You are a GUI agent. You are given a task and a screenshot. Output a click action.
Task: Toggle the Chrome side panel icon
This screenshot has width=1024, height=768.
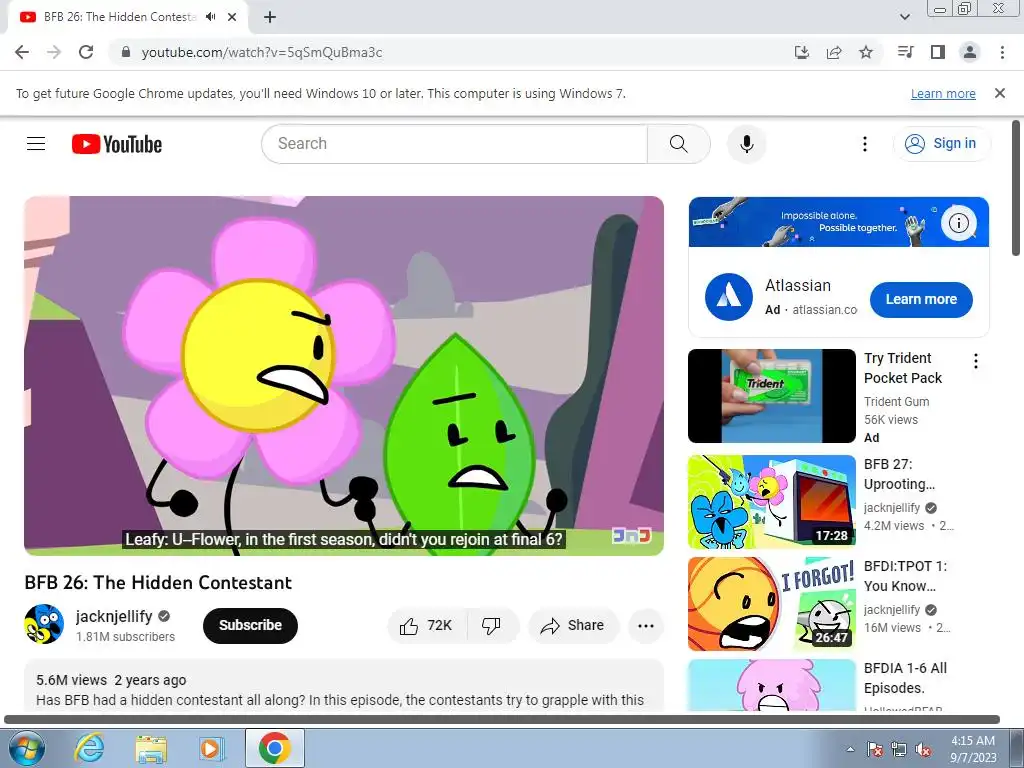(x=938, y=52)
